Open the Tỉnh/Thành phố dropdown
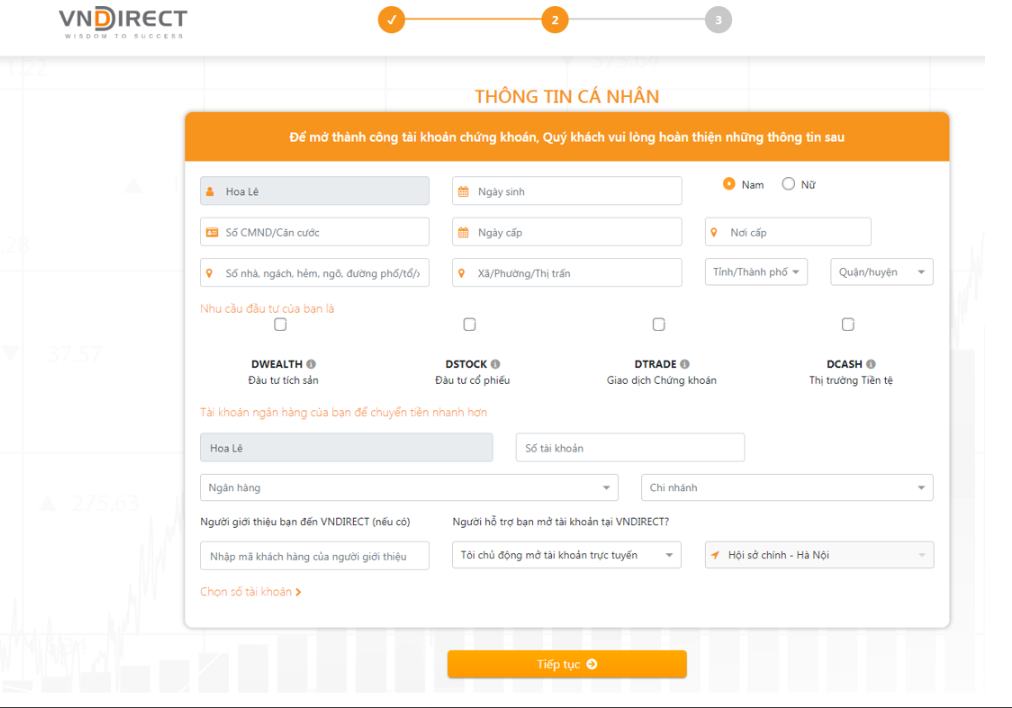 [x=756, y=272]
